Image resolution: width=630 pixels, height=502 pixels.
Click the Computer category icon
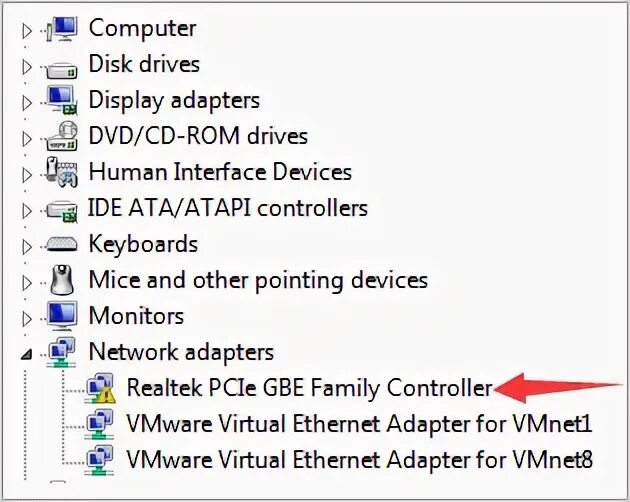pyautogui.click(x=61, y=28)
